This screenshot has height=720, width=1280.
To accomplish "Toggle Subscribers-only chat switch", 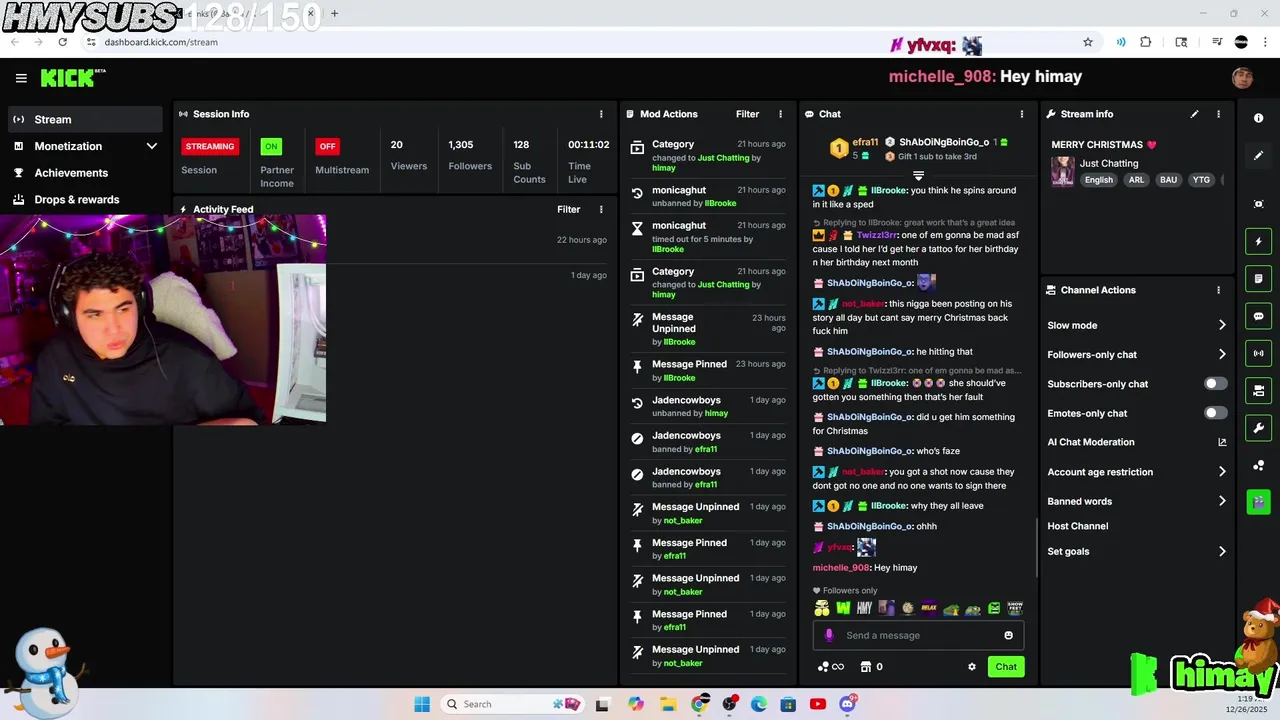I will click(x=1215, y=384).
